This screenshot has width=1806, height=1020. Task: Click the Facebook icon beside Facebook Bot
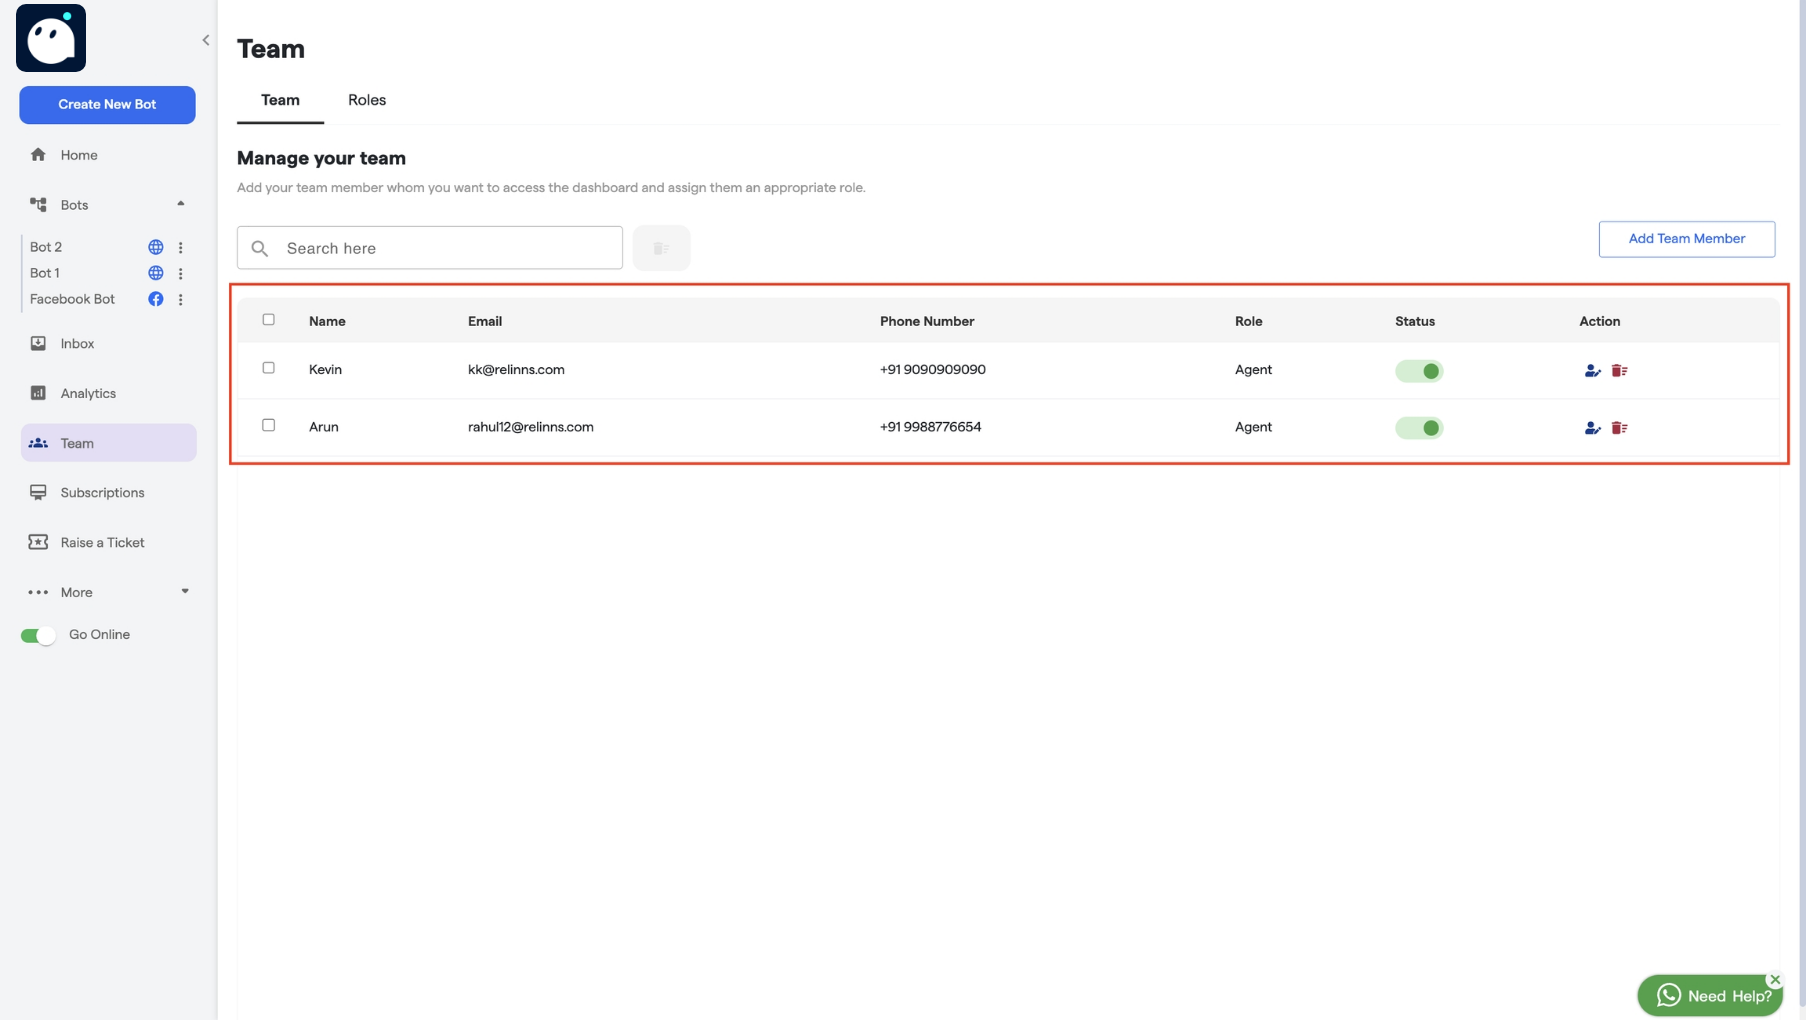coord(156,299)
